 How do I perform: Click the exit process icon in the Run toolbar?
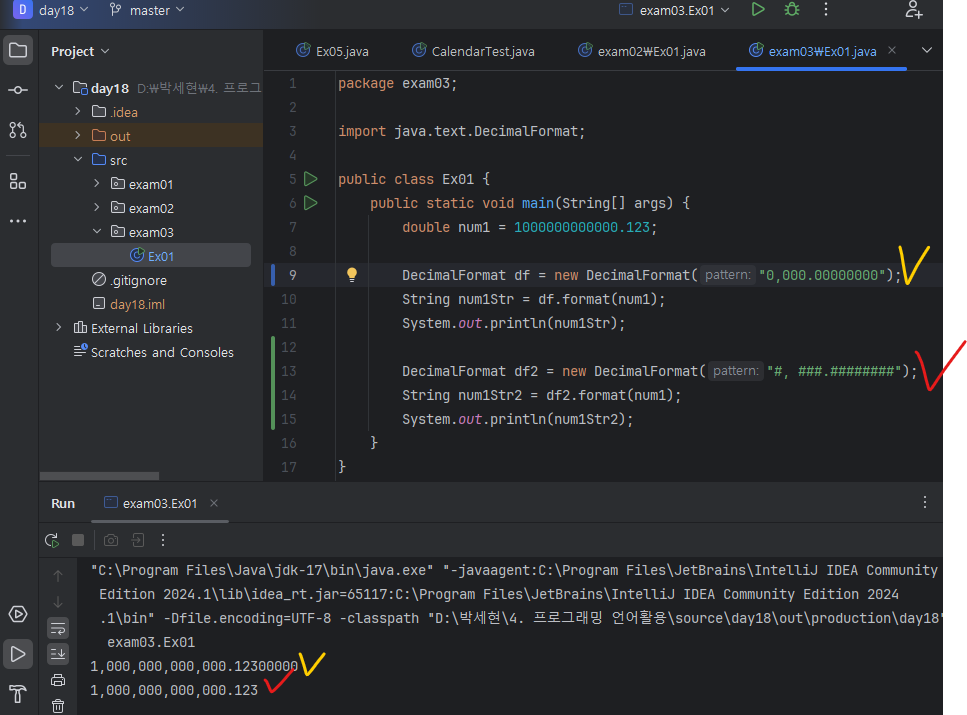point(138,540)
